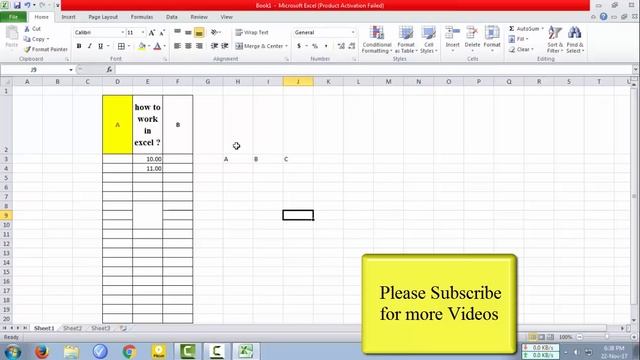The image size is (640, 360).
Task: Open the General number format dropdown
Action: tap(353, 32)
